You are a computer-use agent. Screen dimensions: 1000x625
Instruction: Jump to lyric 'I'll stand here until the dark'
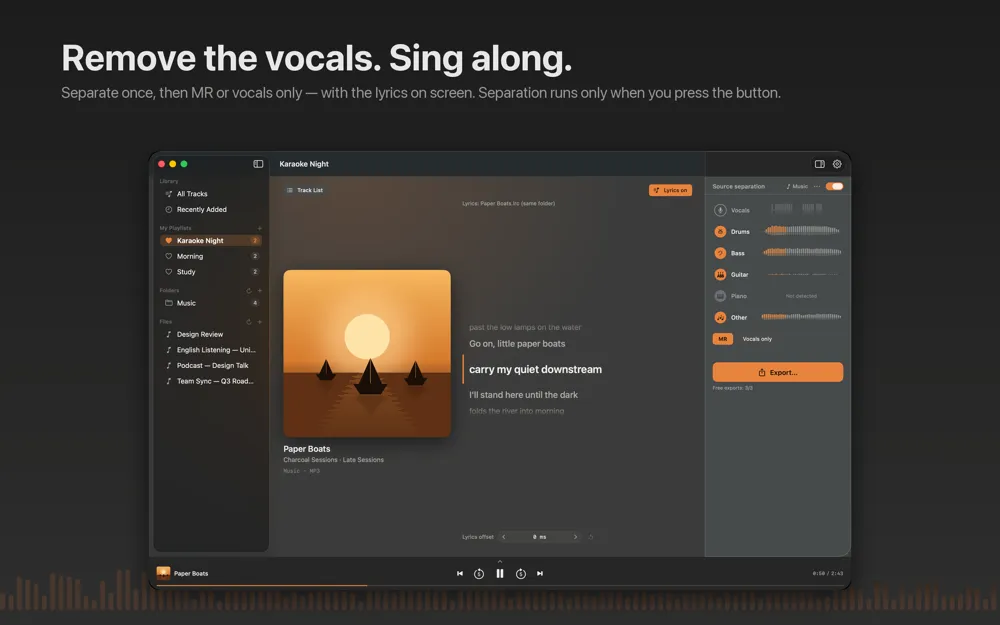(523, 395)
